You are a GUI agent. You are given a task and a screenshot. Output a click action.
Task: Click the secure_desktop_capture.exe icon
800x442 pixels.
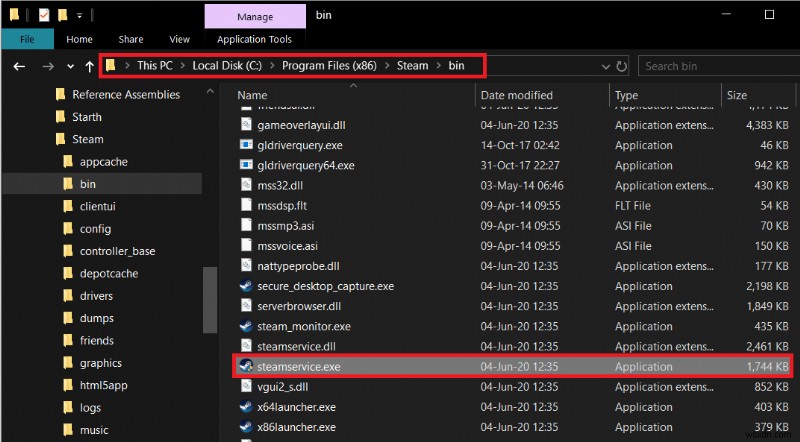246,285
